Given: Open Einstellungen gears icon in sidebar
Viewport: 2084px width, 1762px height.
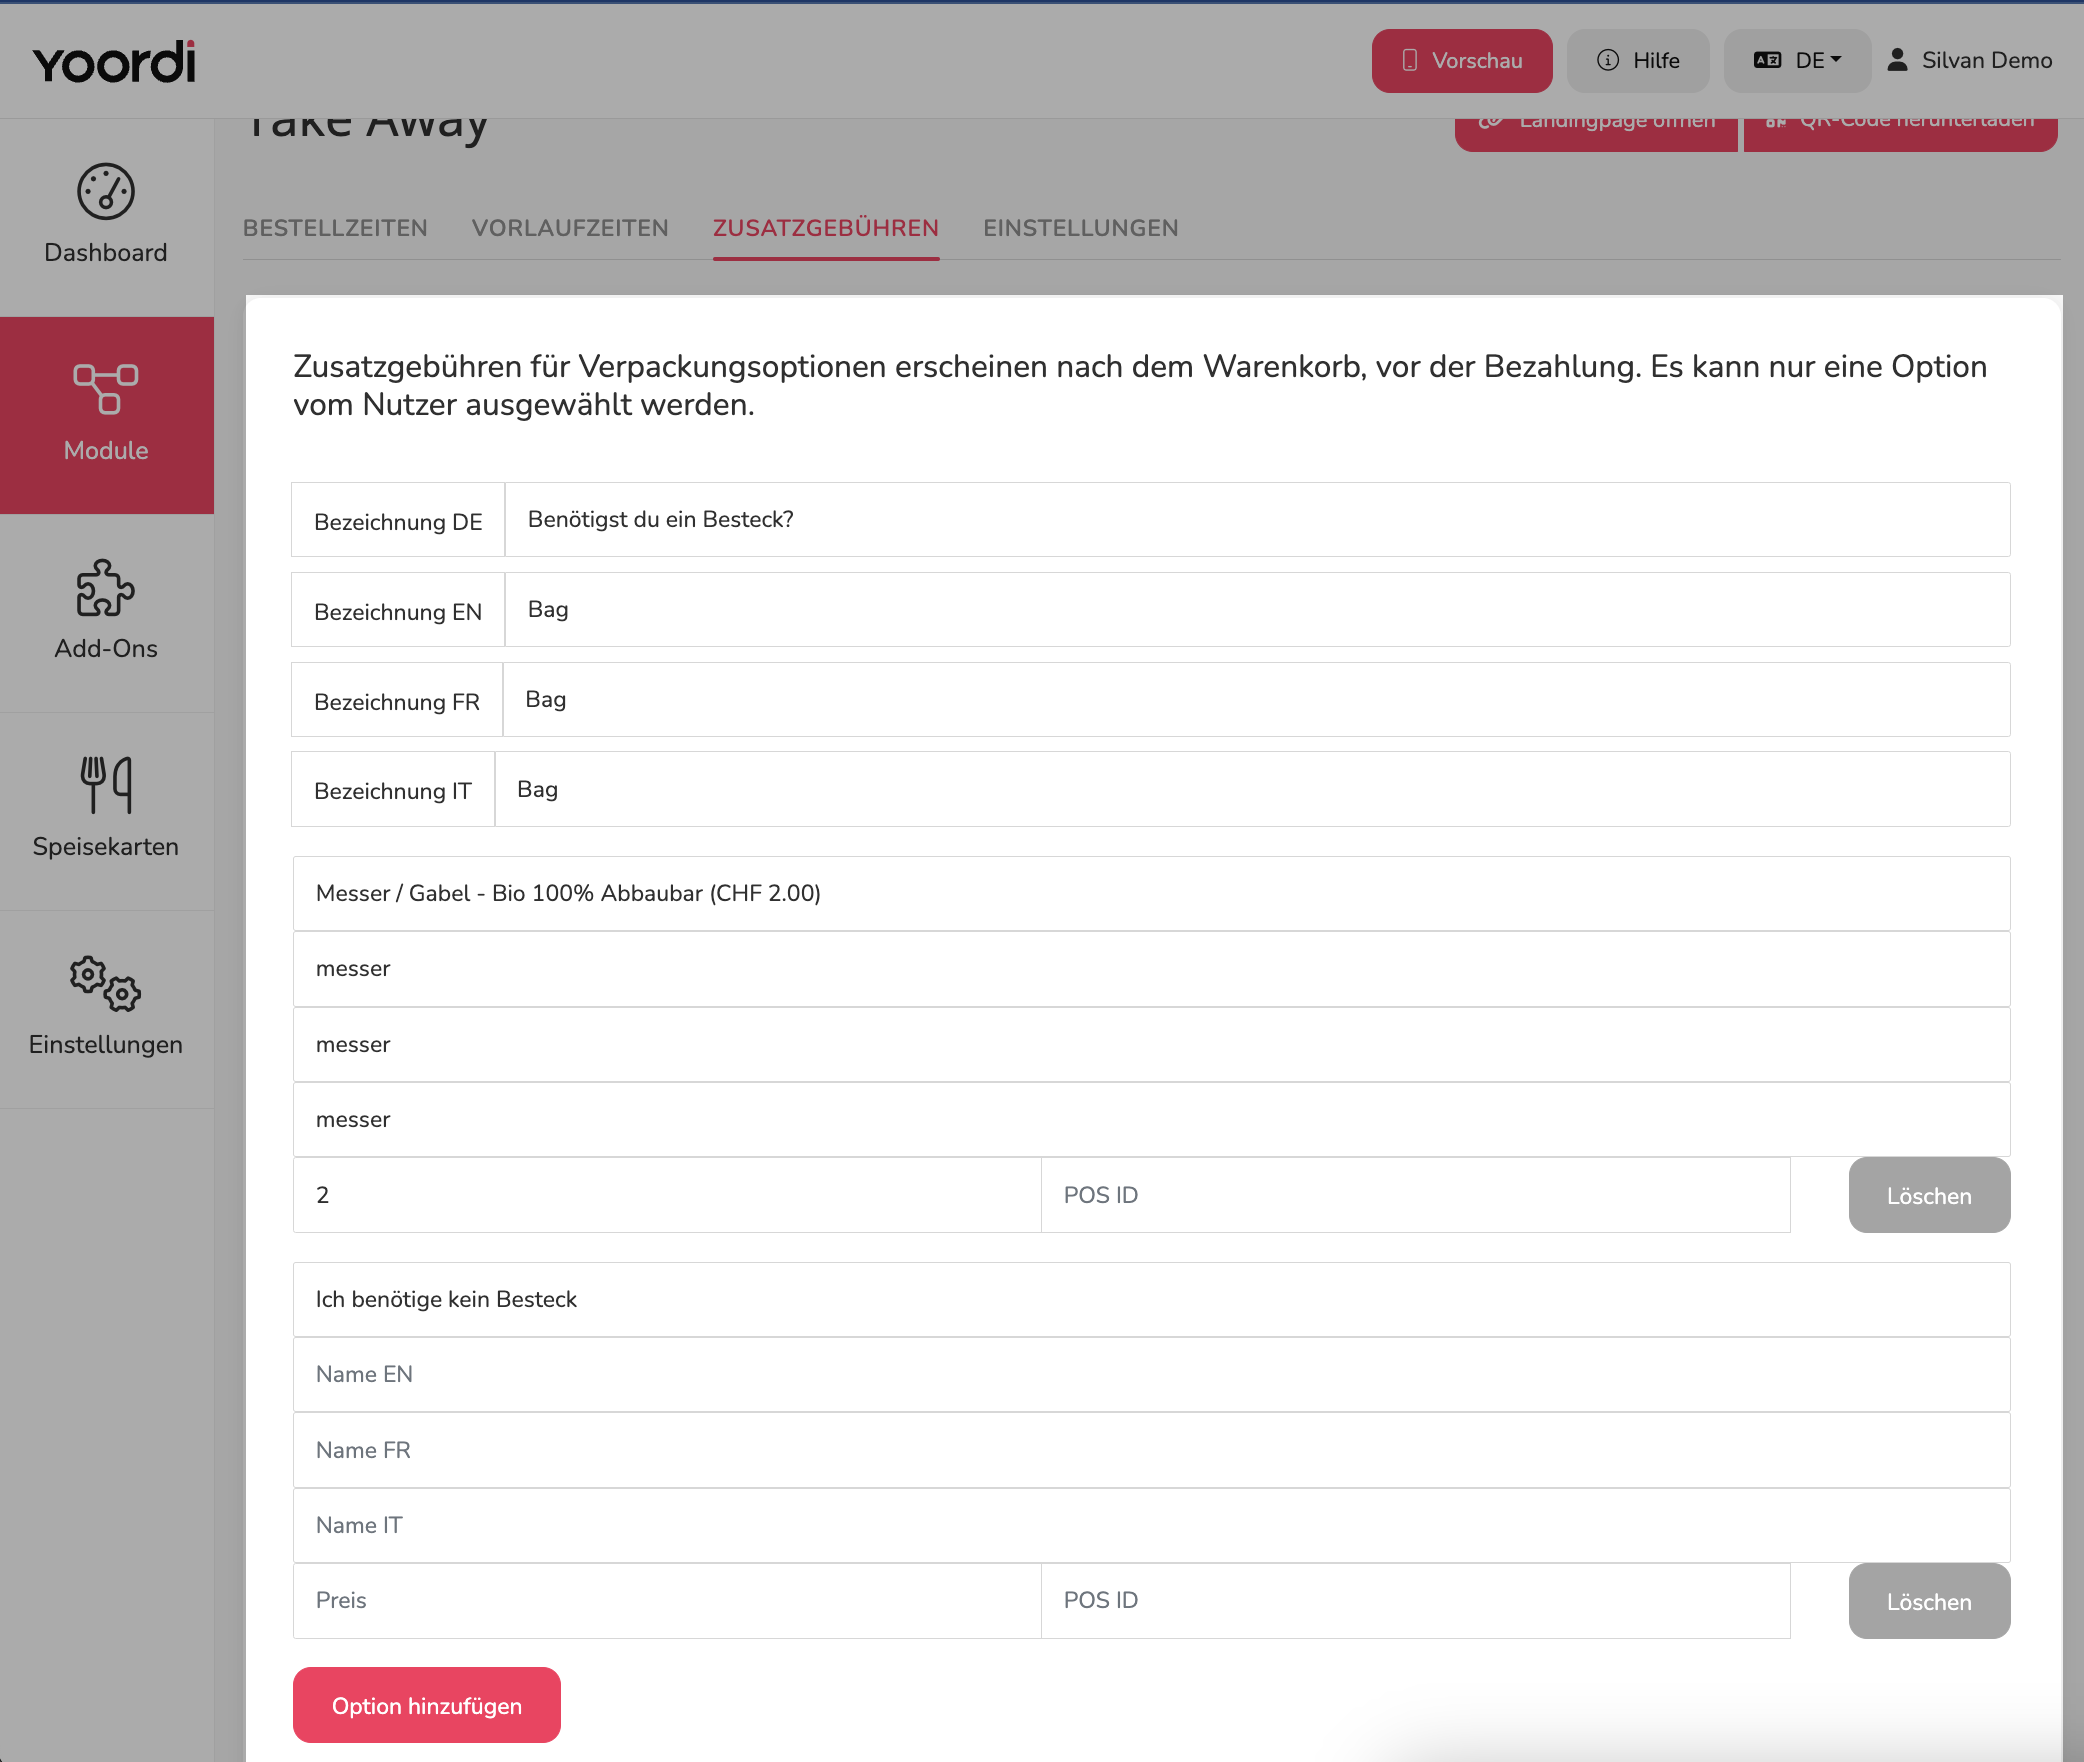Looking at the screenshot, I should [106, 983].
